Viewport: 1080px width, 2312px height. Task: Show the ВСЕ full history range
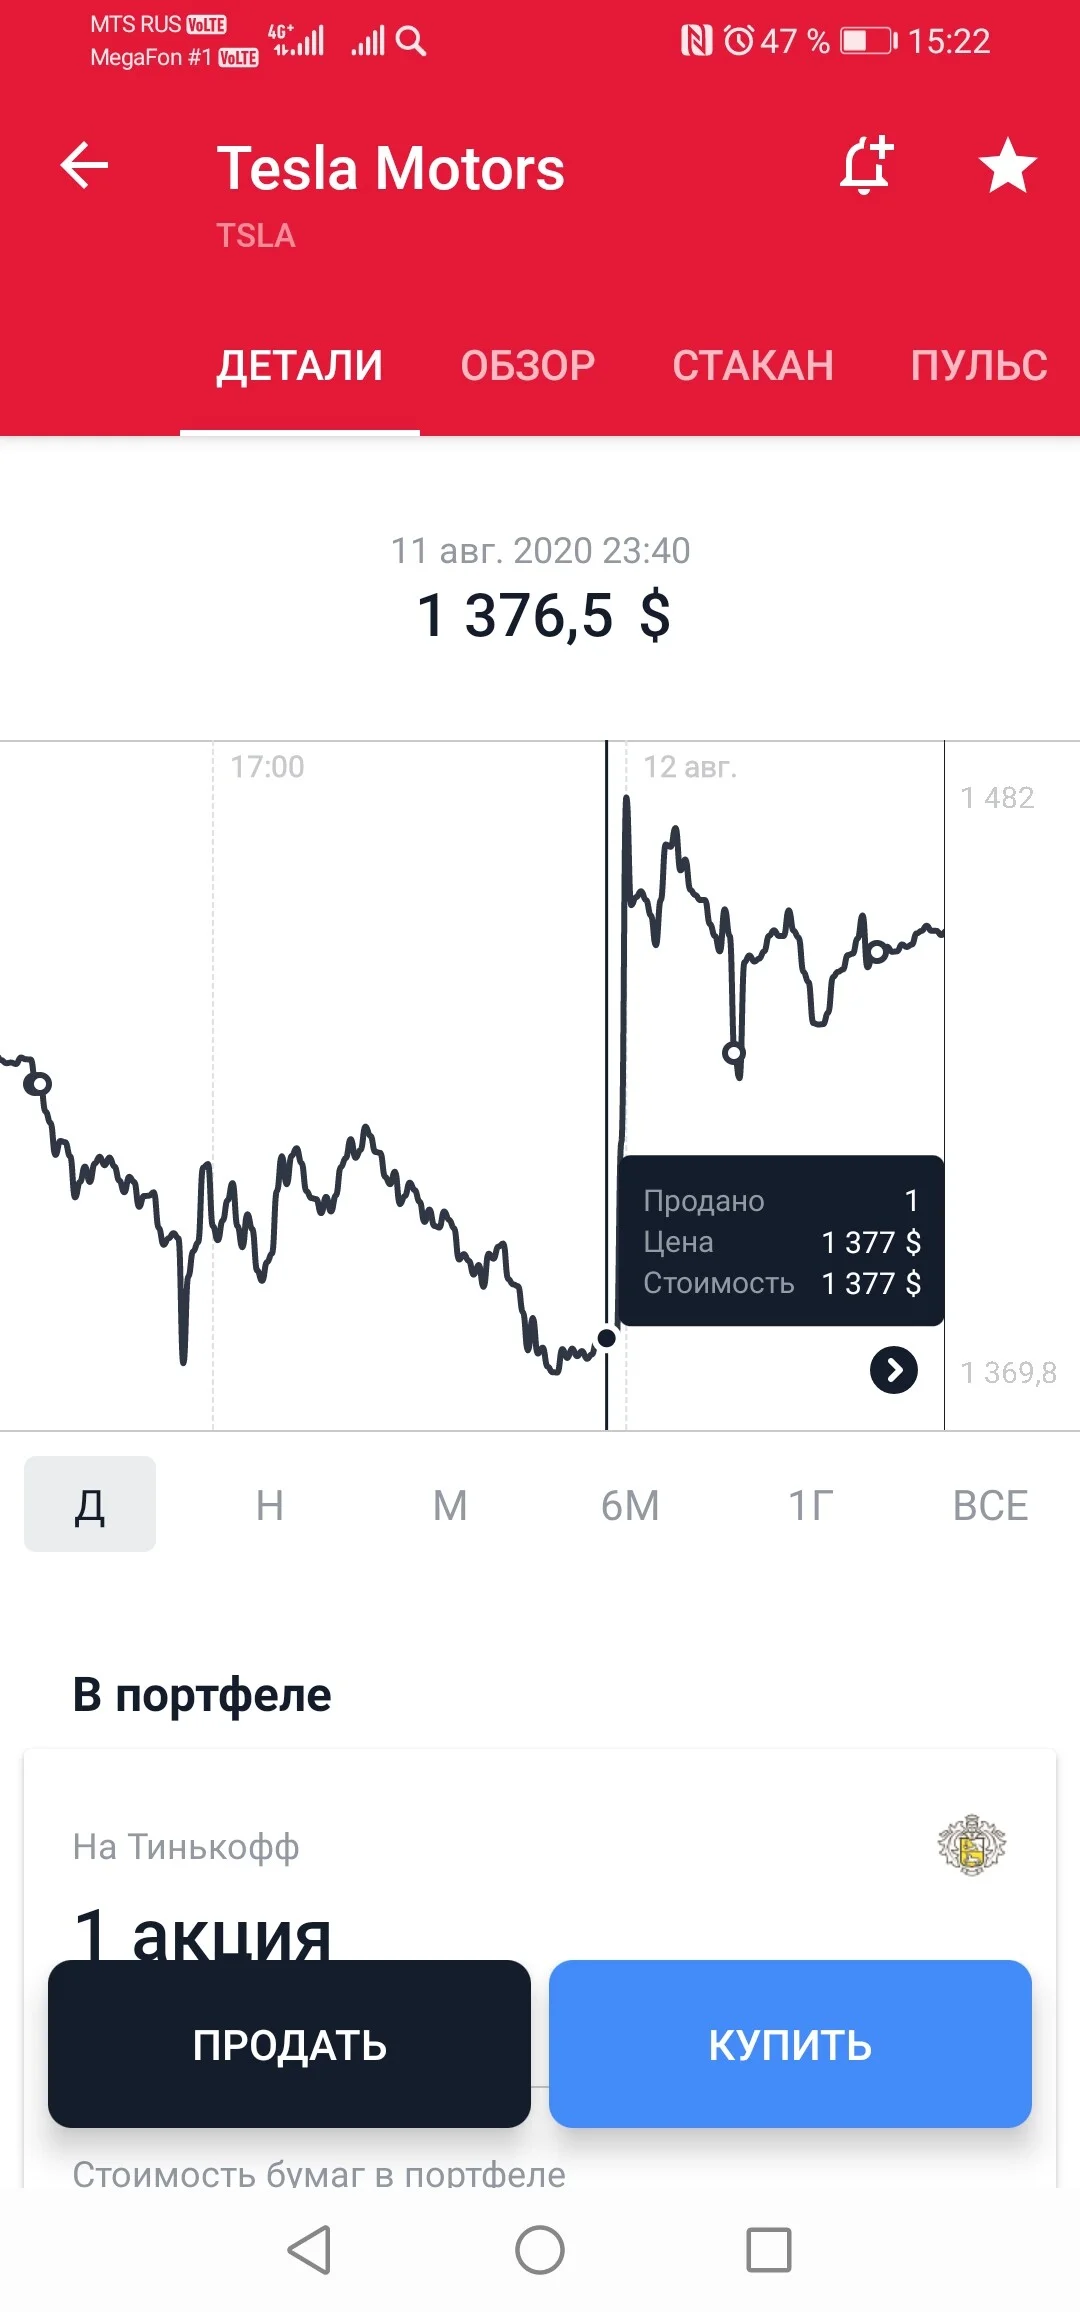pyautogui.click(x=990, y=1504)
